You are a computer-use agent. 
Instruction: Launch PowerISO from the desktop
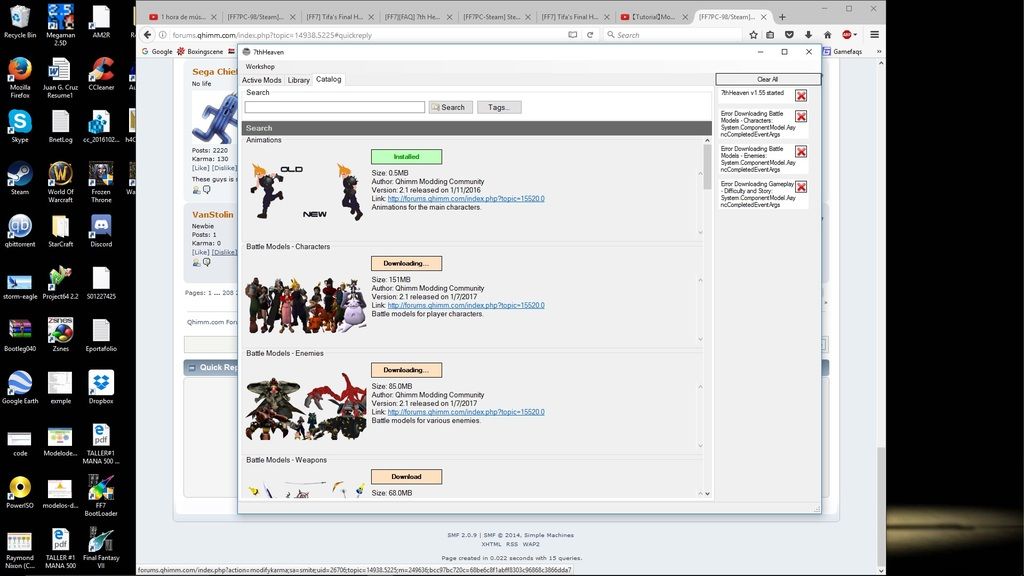click(x=20, y=492)
